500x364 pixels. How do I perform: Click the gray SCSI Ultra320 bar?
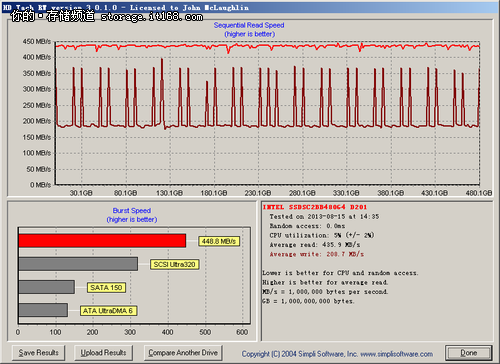[78, 264]
